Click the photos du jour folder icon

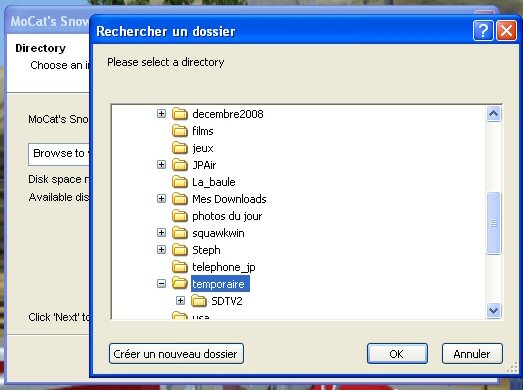pos(180,216)
